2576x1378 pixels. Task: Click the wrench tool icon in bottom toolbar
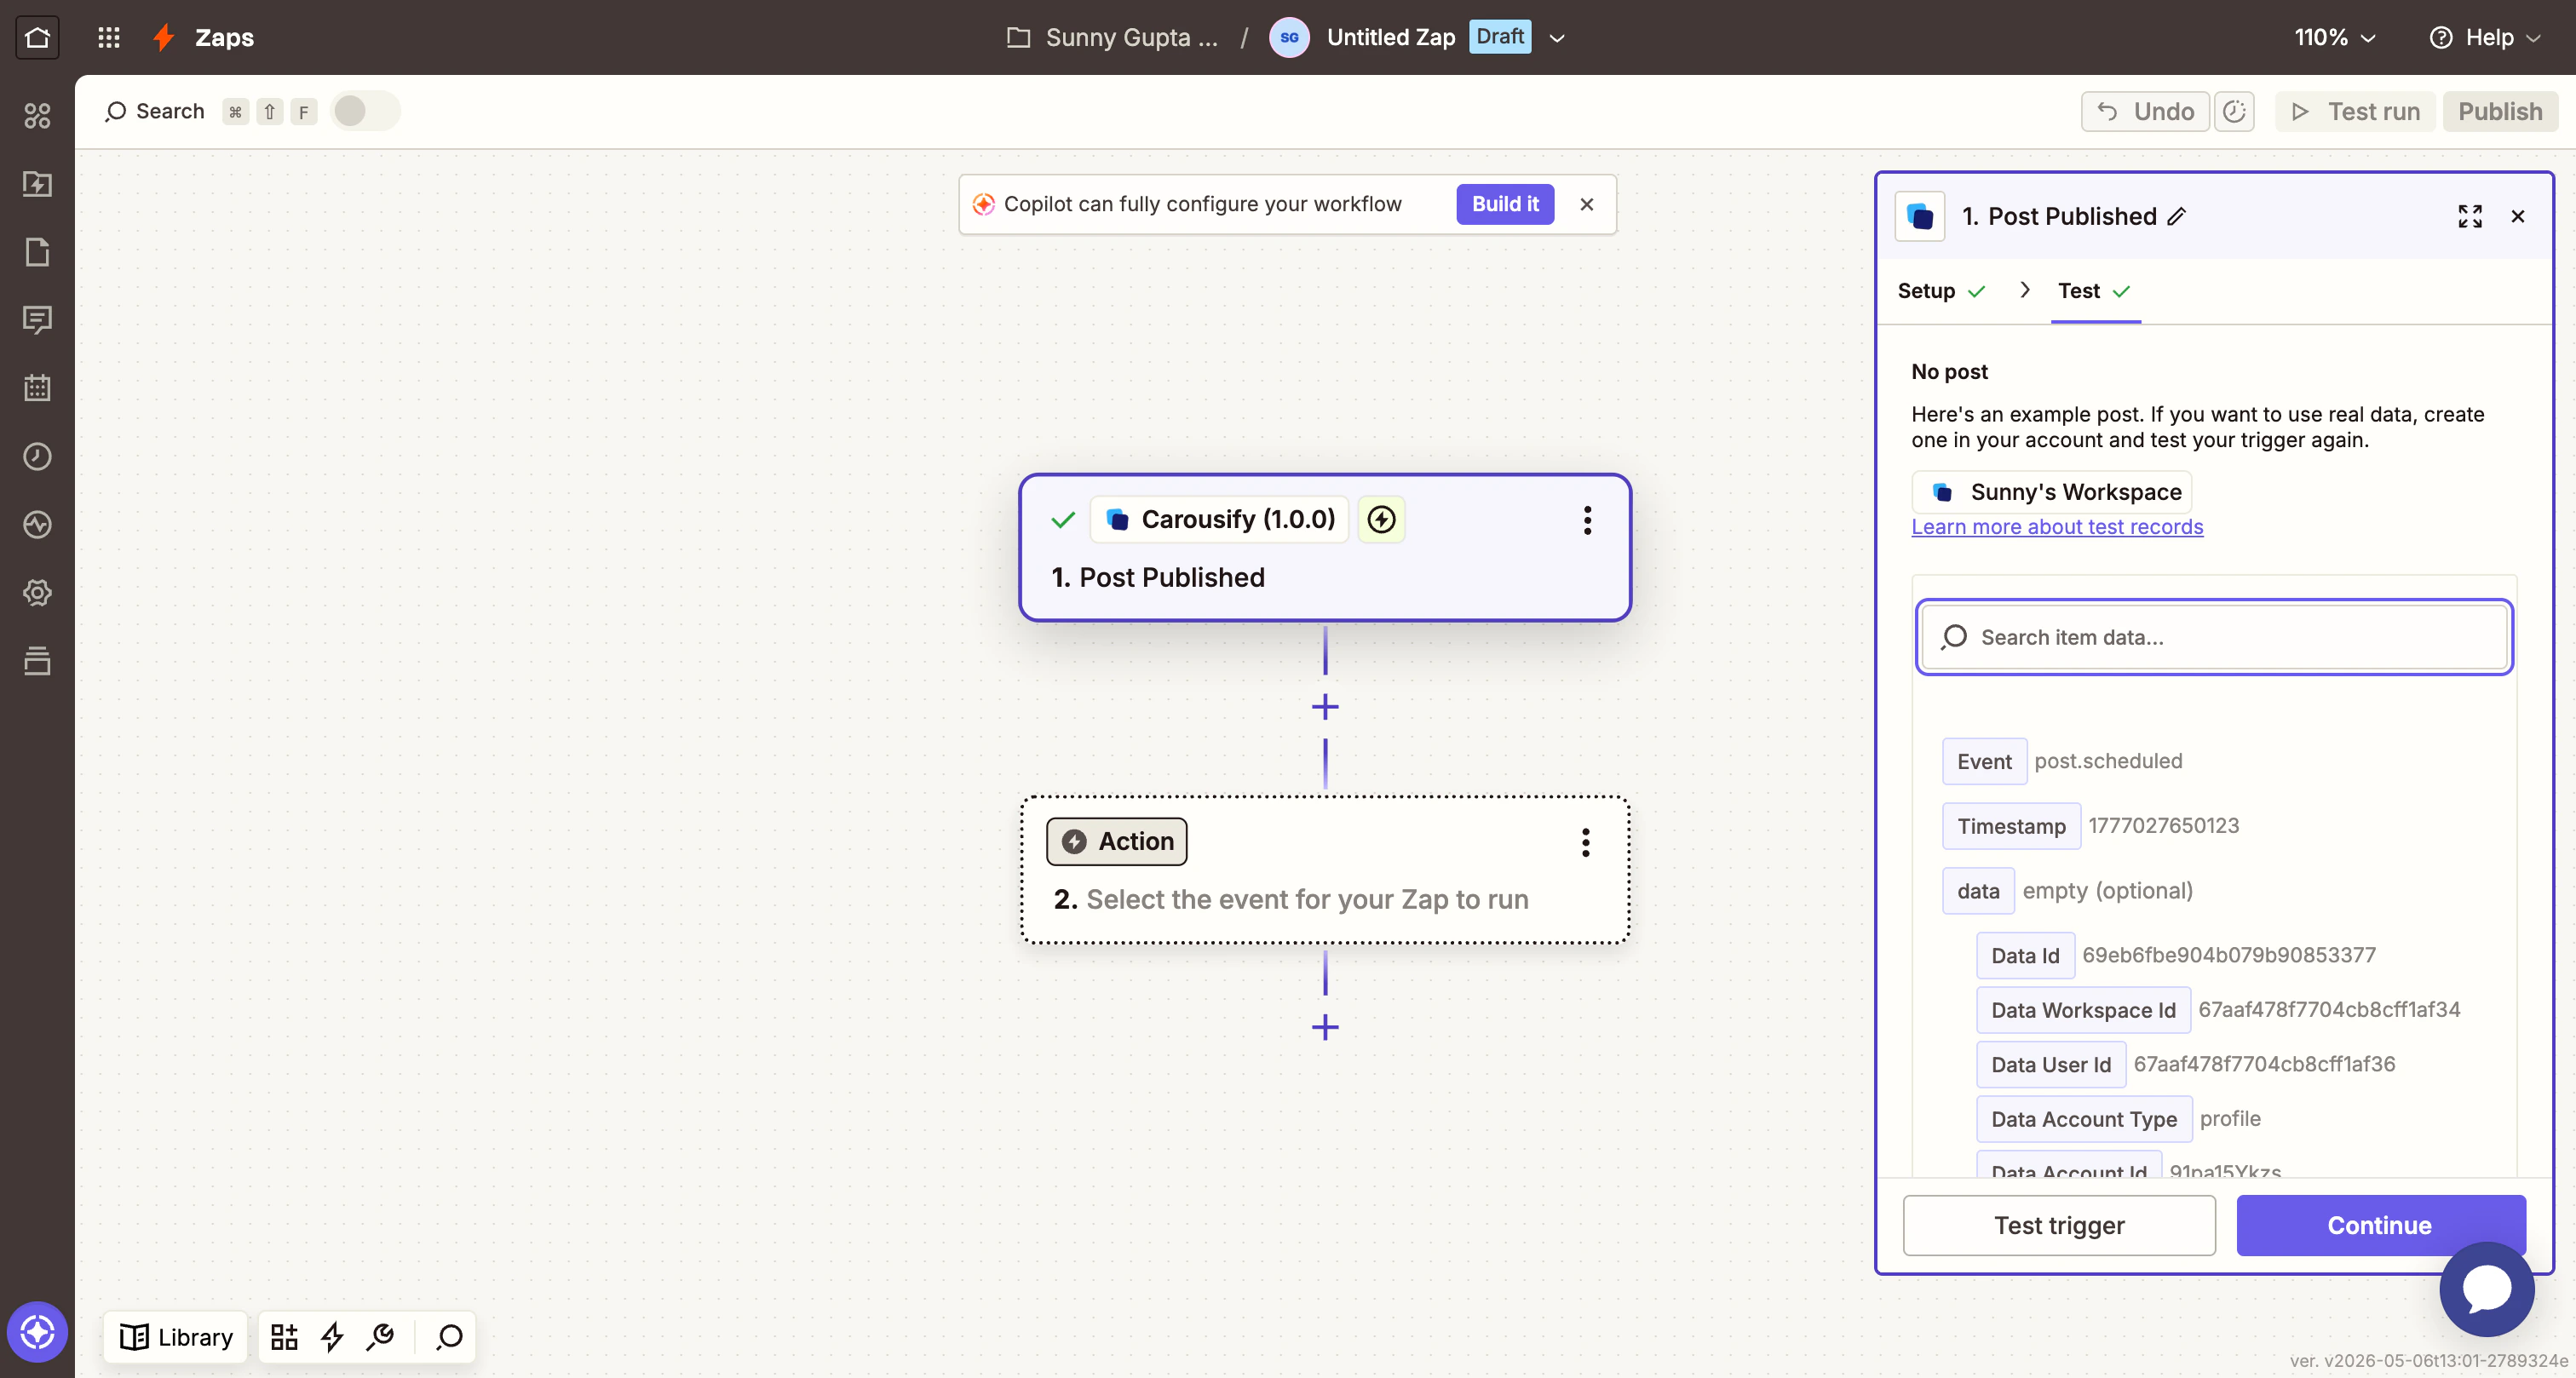coord(380,1337)
